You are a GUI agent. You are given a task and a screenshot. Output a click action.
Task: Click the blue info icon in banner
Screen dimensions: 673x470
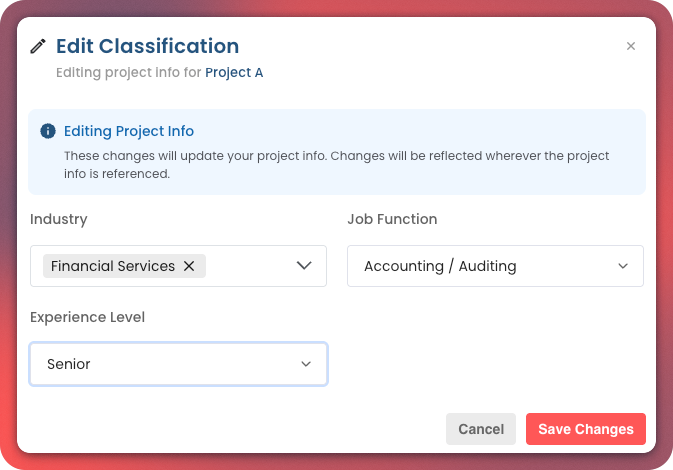[x=47, y=131]
